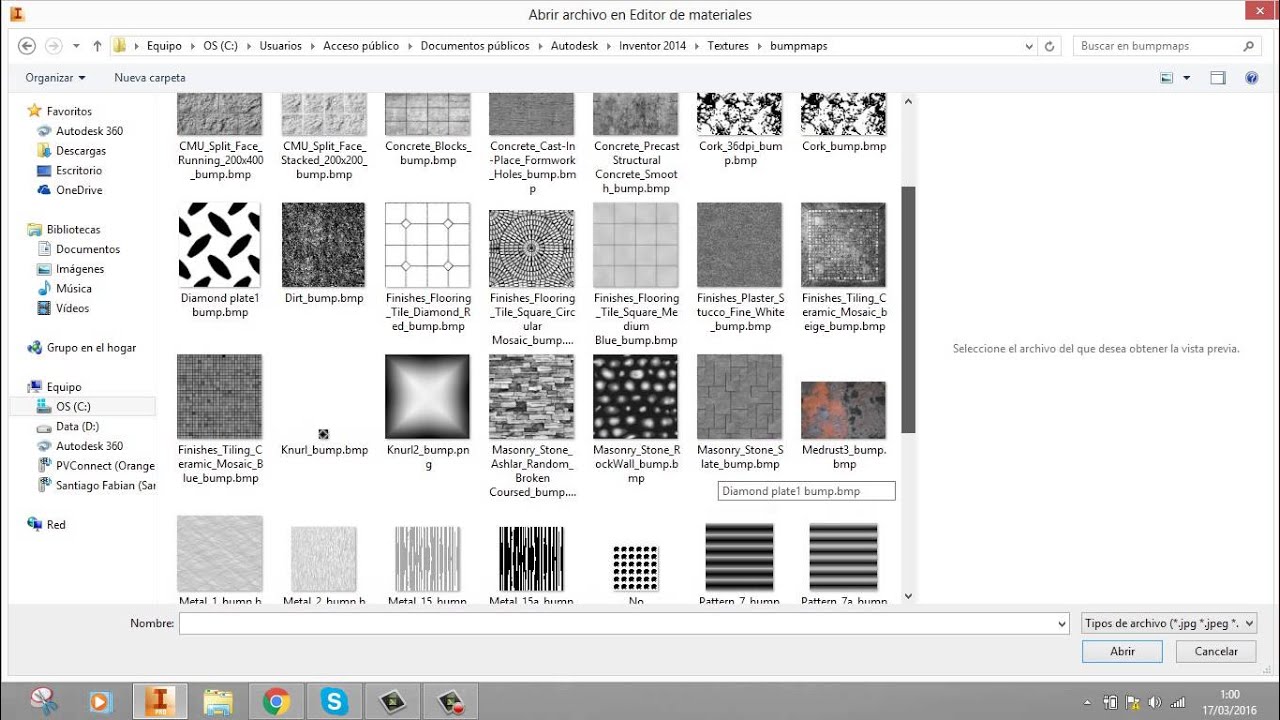Open Google Chrome from the taskbar
1280x720 pixels.
(277, 701)
